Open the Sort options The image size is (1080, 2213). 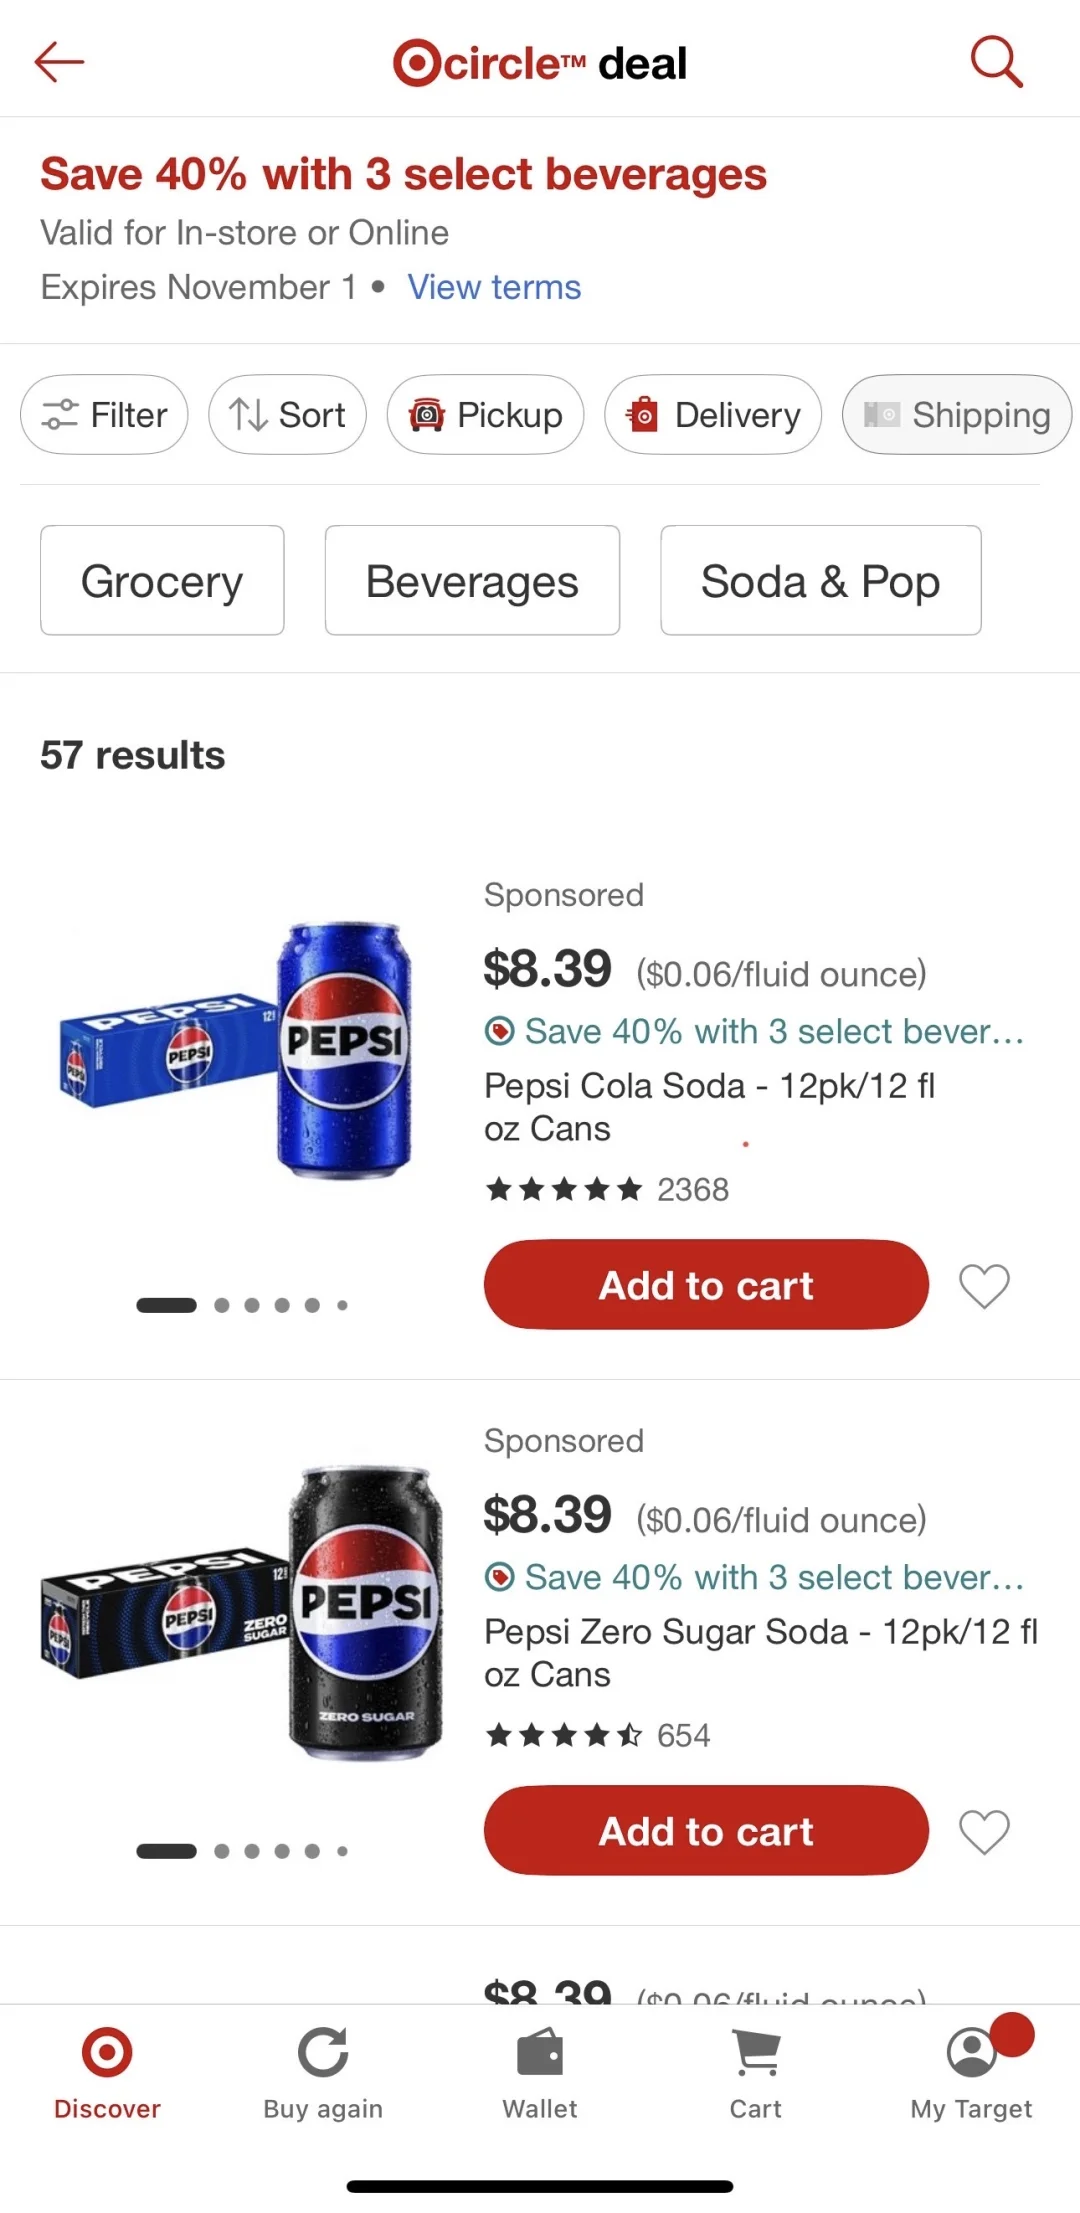coord(287,415)
